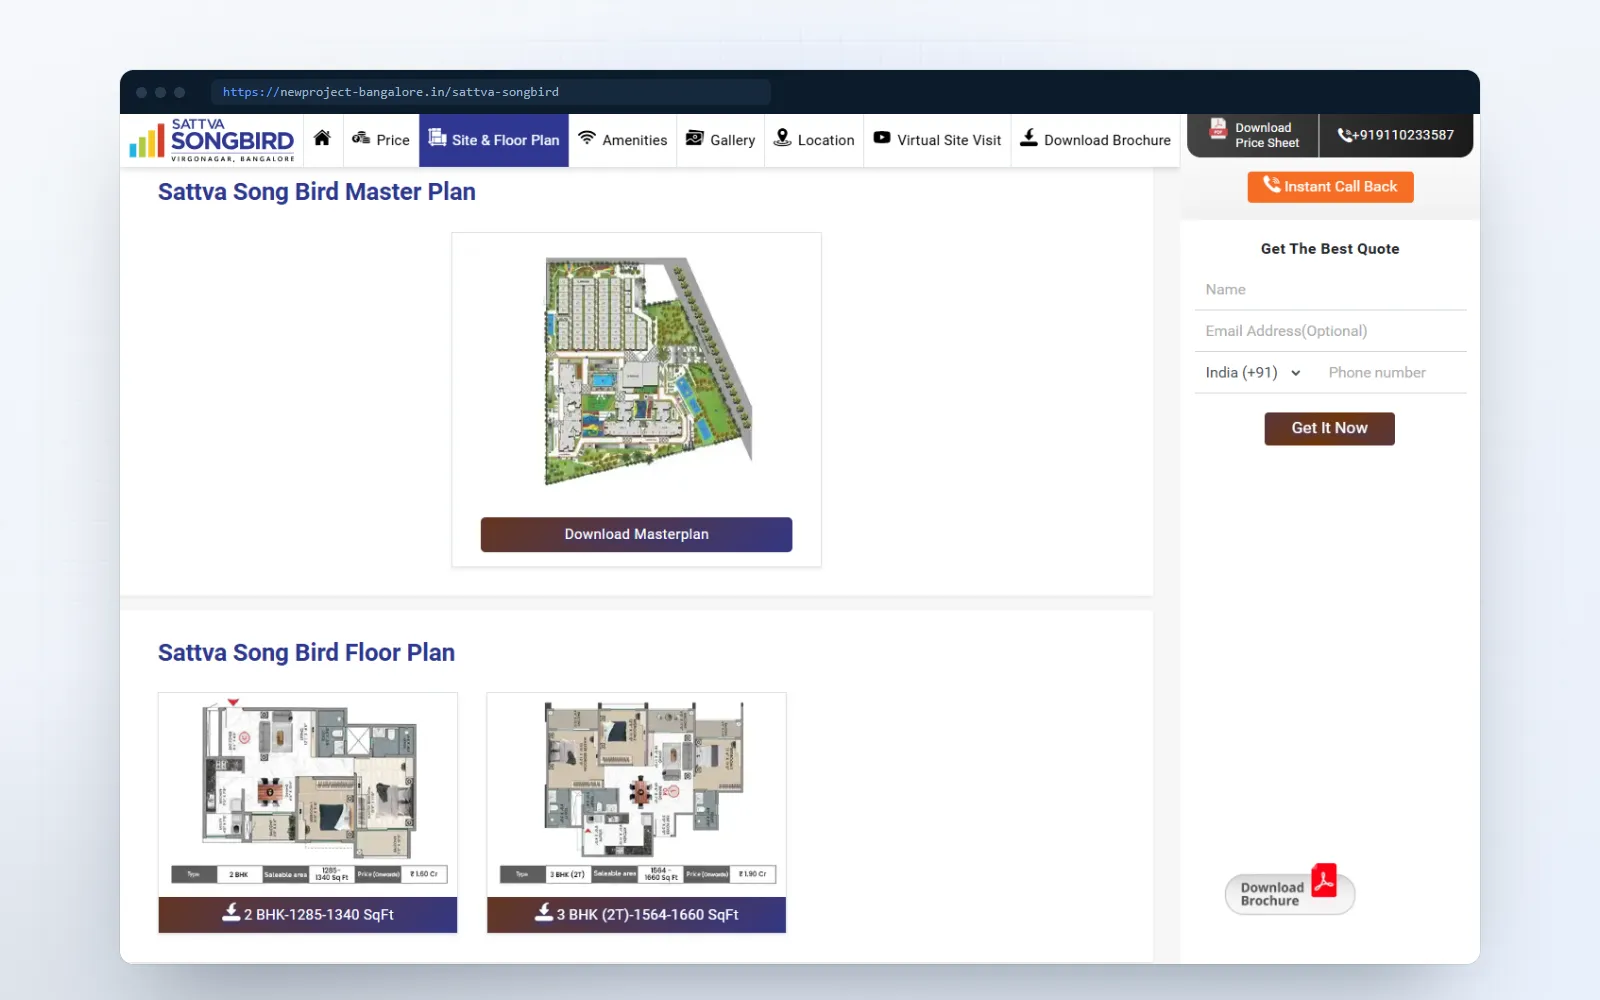
Task: Click the Price Sheet PDF icon
Action: [x=1218, y=128]
